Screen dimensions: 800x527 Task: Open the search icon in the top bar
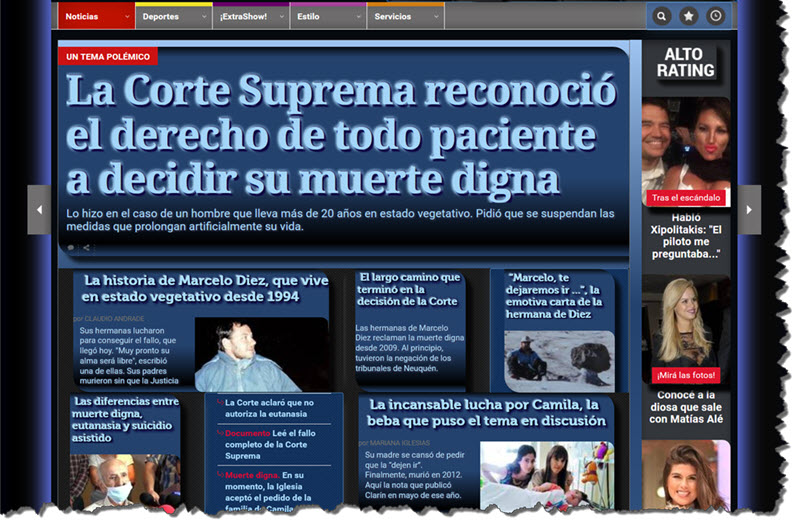[x=661, y=16]
